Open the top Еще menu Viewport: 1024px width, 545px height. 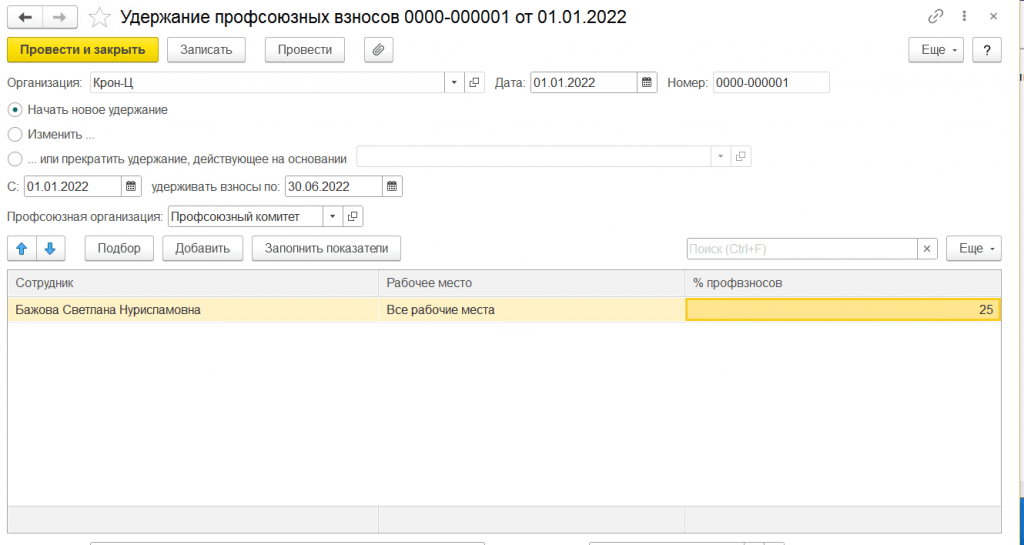936,50
